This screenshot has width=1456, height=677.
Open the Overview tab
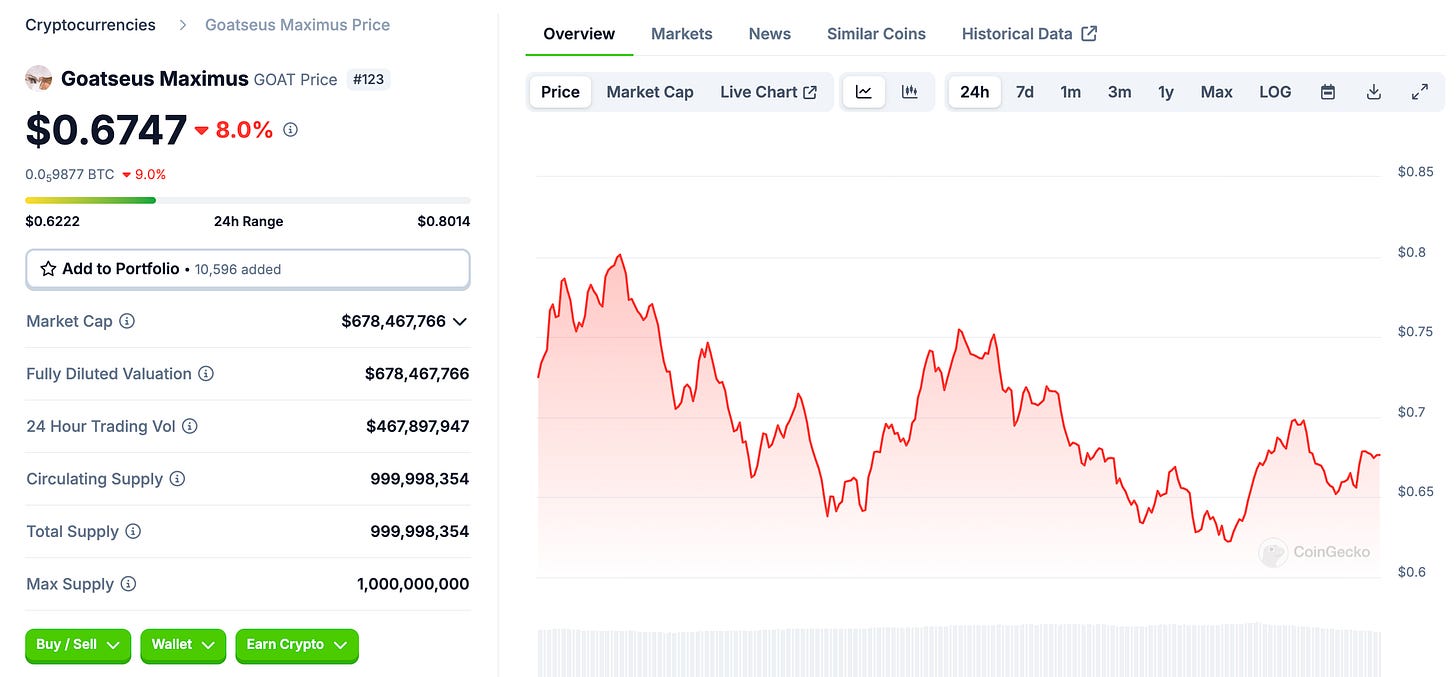pyautogui.click(x=579, y=33)
